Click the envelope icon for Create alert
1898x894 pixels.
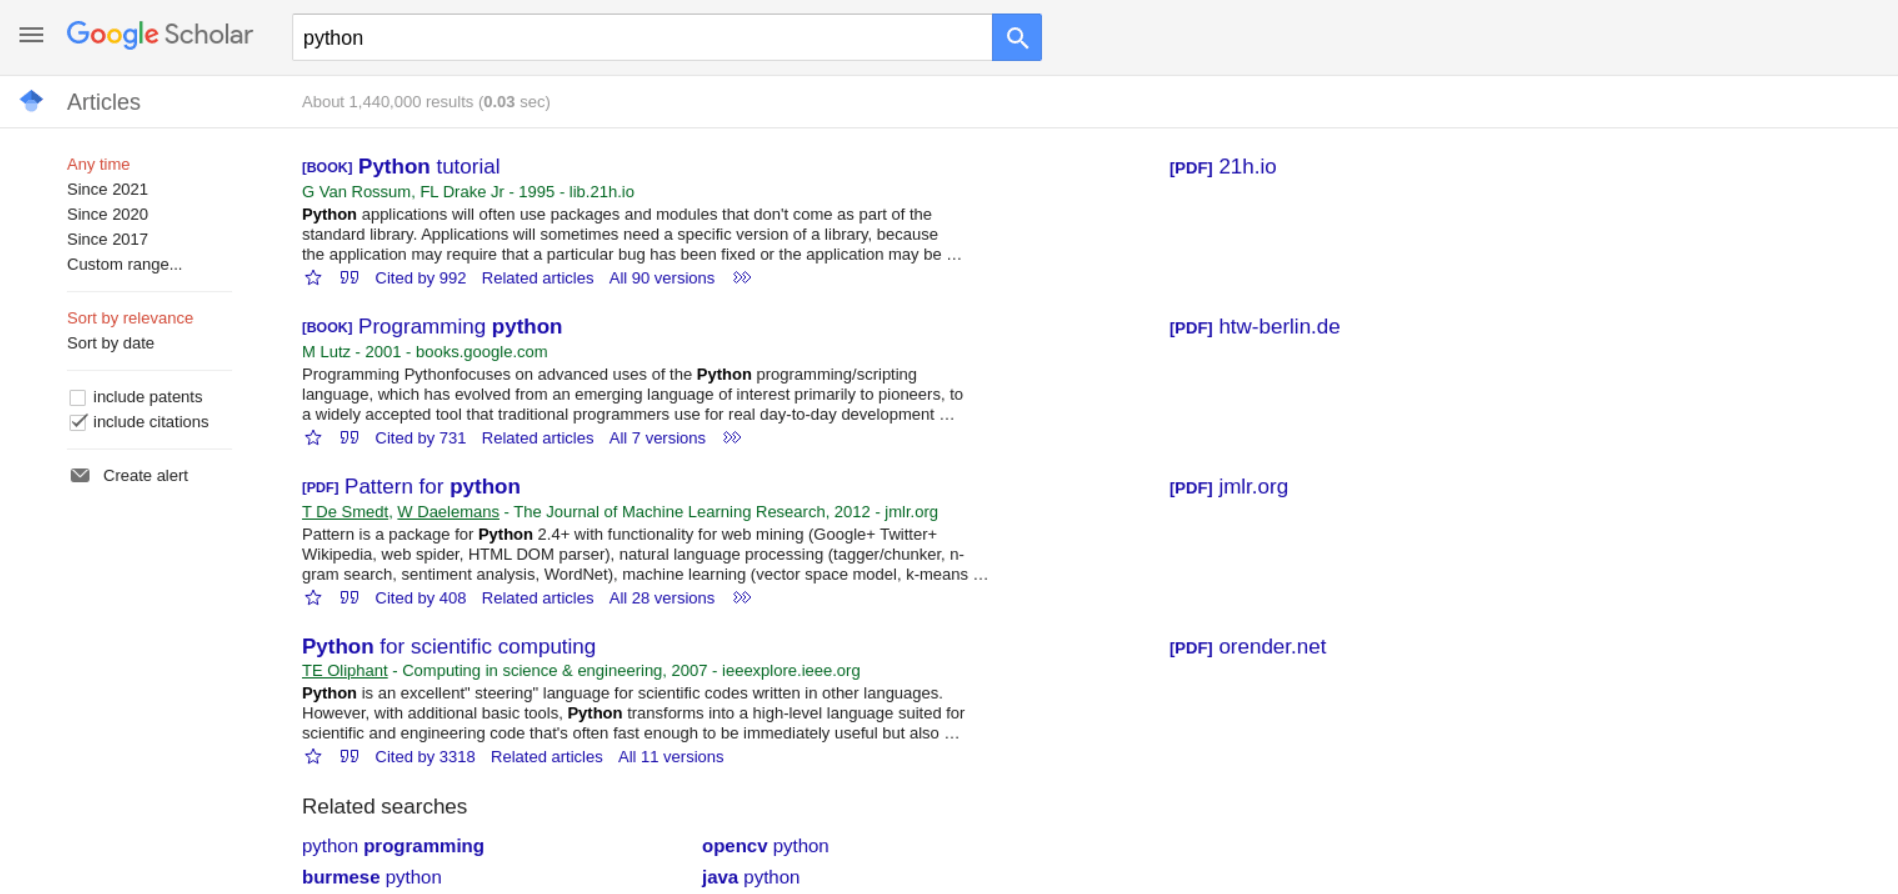click(x=80, y=475)
